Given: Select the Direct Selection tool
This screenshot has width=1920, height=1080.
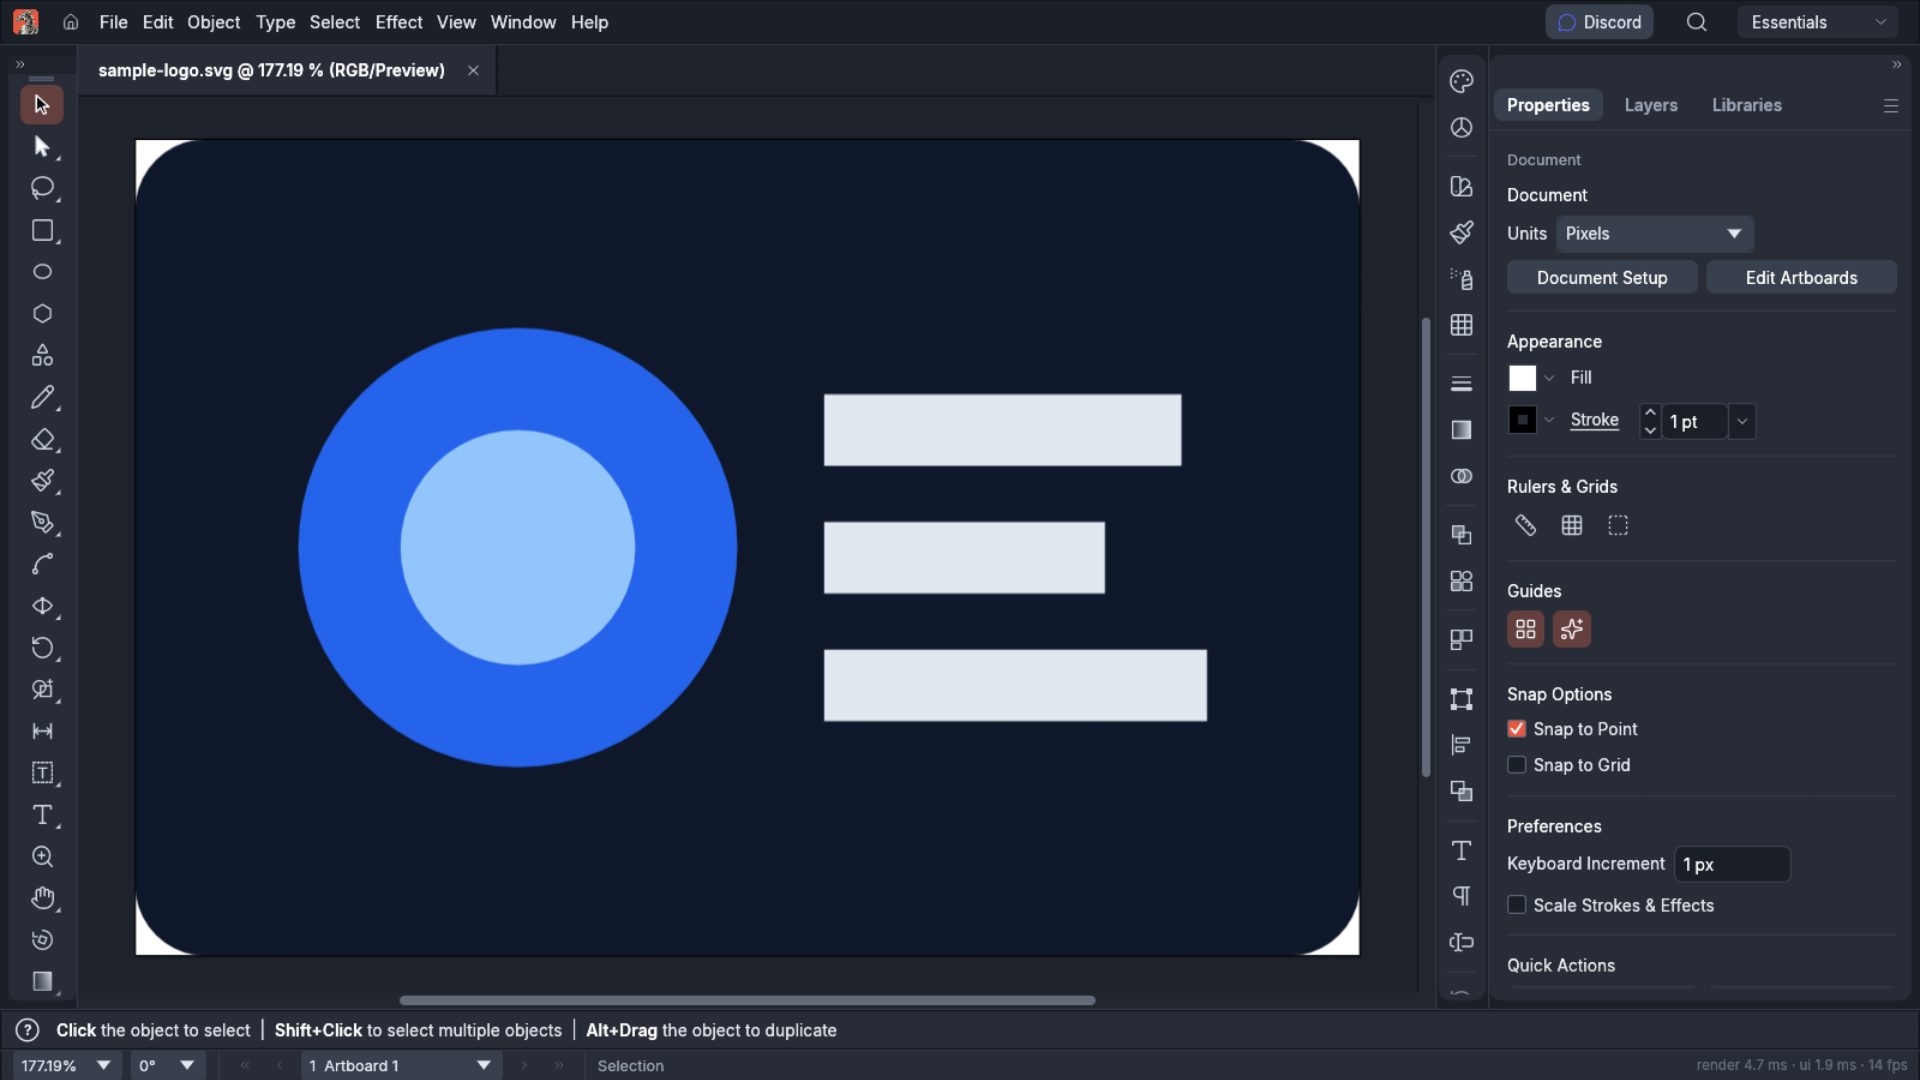Looking at the screenshot, I should pyautogui.click(x=42, y=146).
